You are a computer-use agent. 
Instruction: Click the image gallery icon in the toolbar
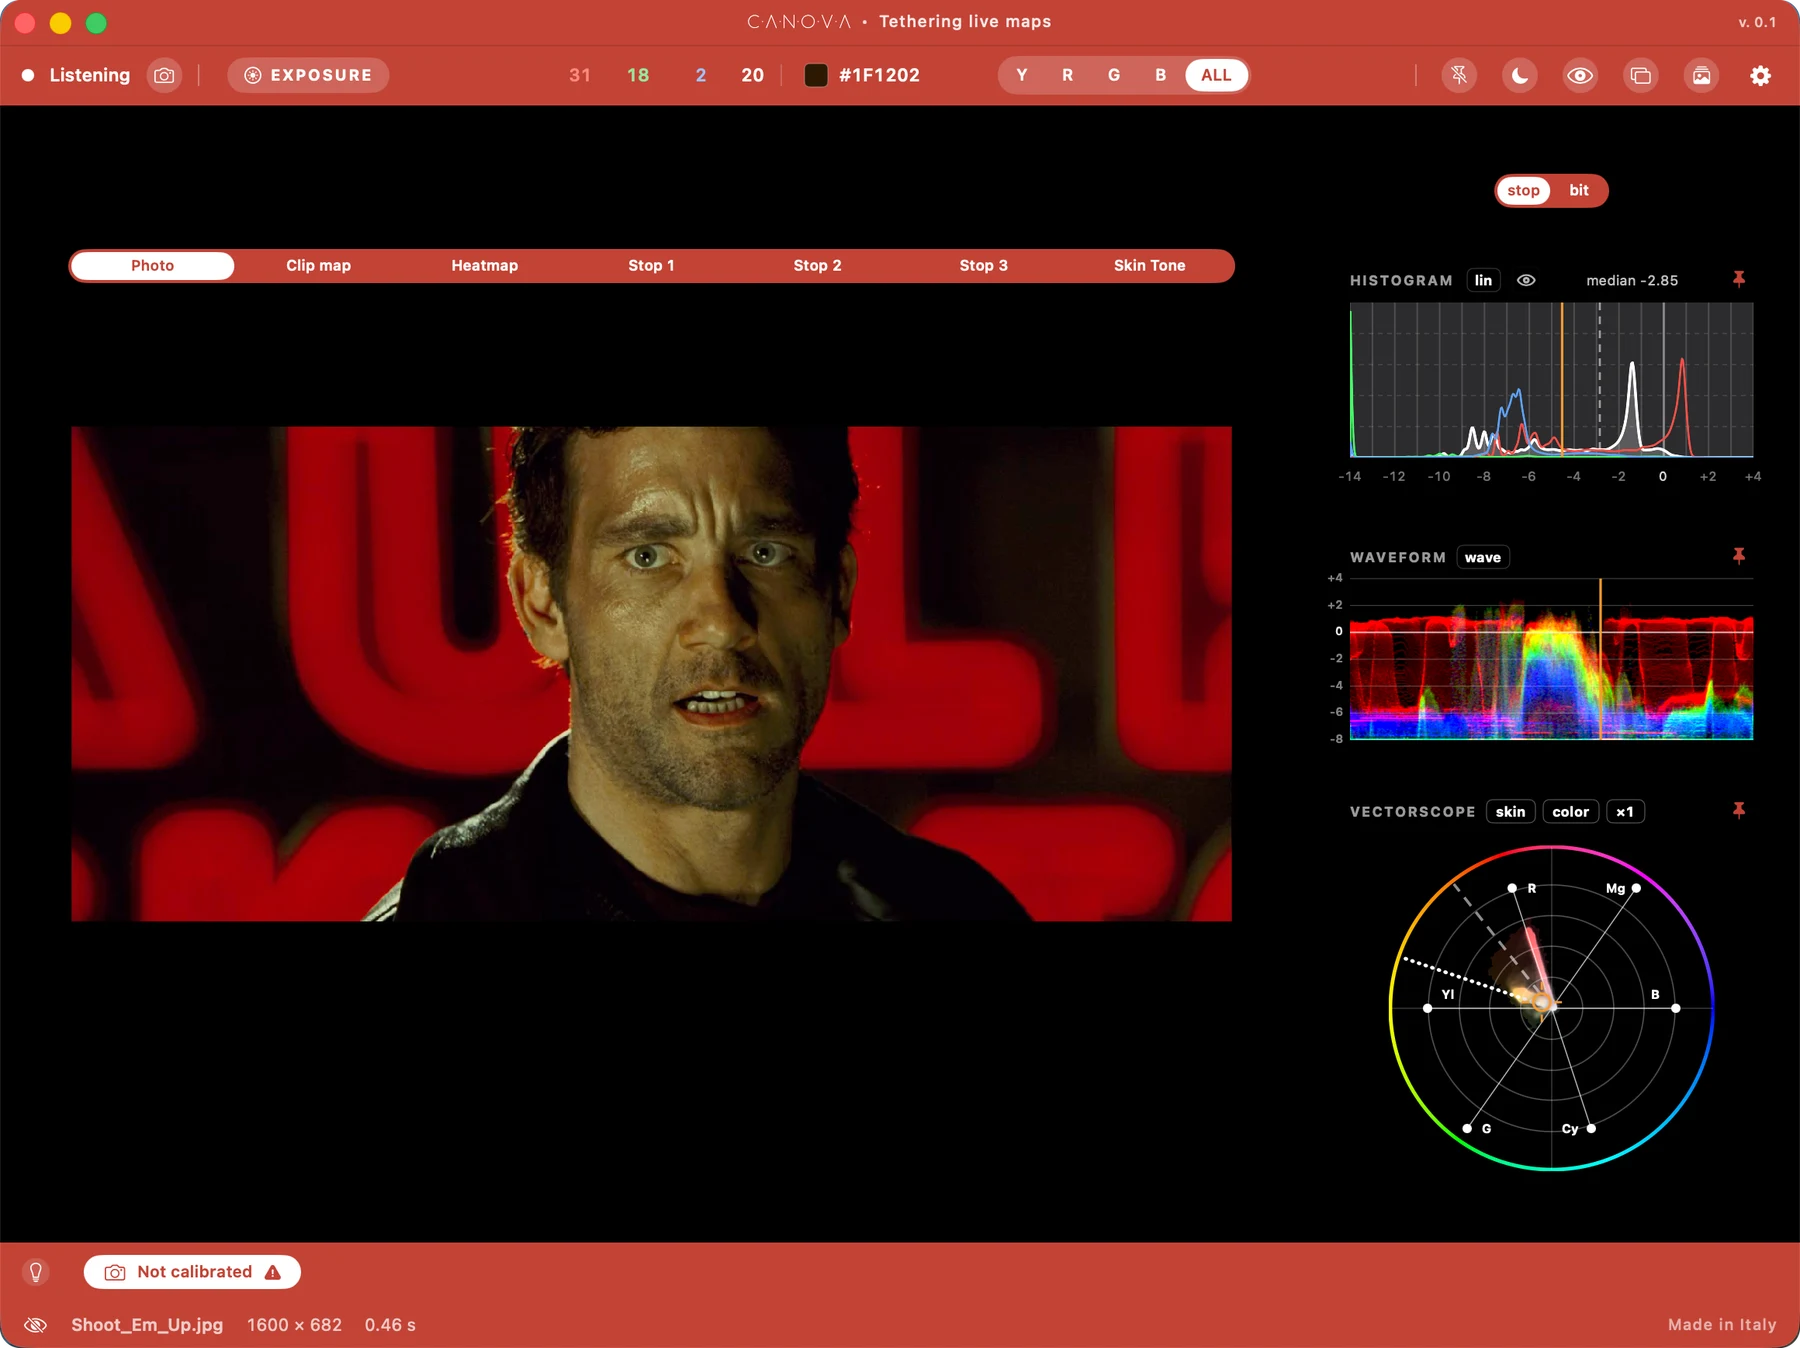1701,75
